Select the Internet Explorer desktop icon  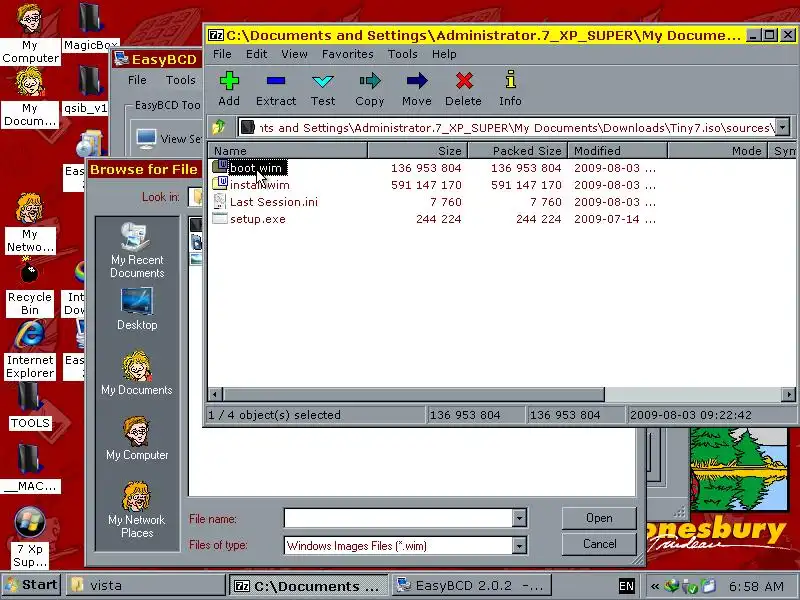(30, 350)
